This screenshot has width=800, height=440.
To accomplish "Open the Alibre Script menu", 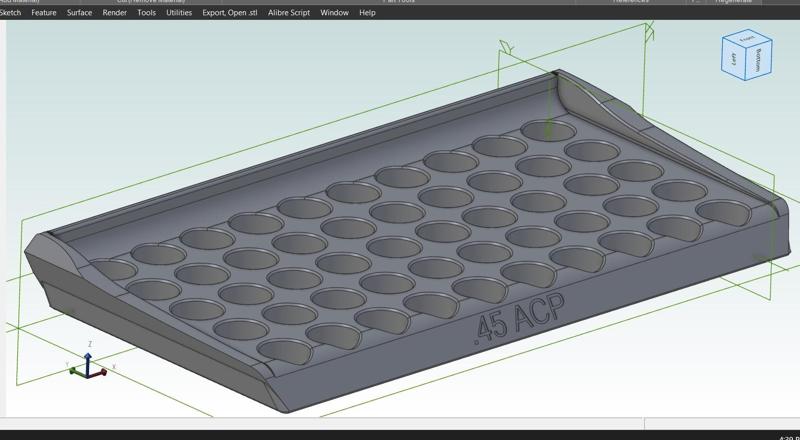I will pos(289,13).
